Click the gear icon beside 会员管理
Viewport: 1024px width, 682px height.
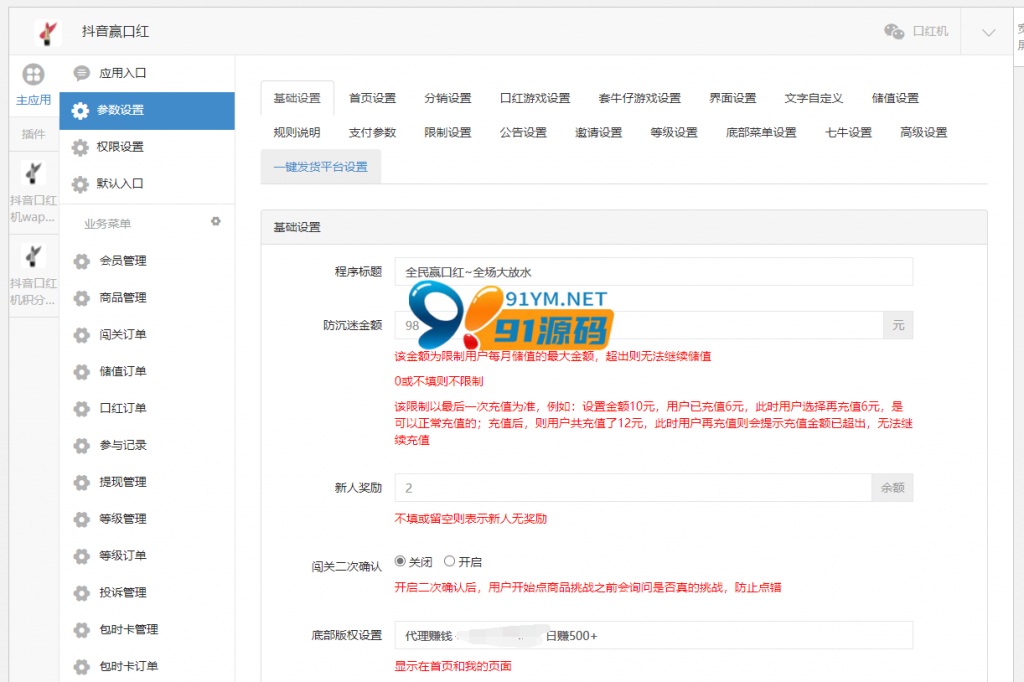82,261
